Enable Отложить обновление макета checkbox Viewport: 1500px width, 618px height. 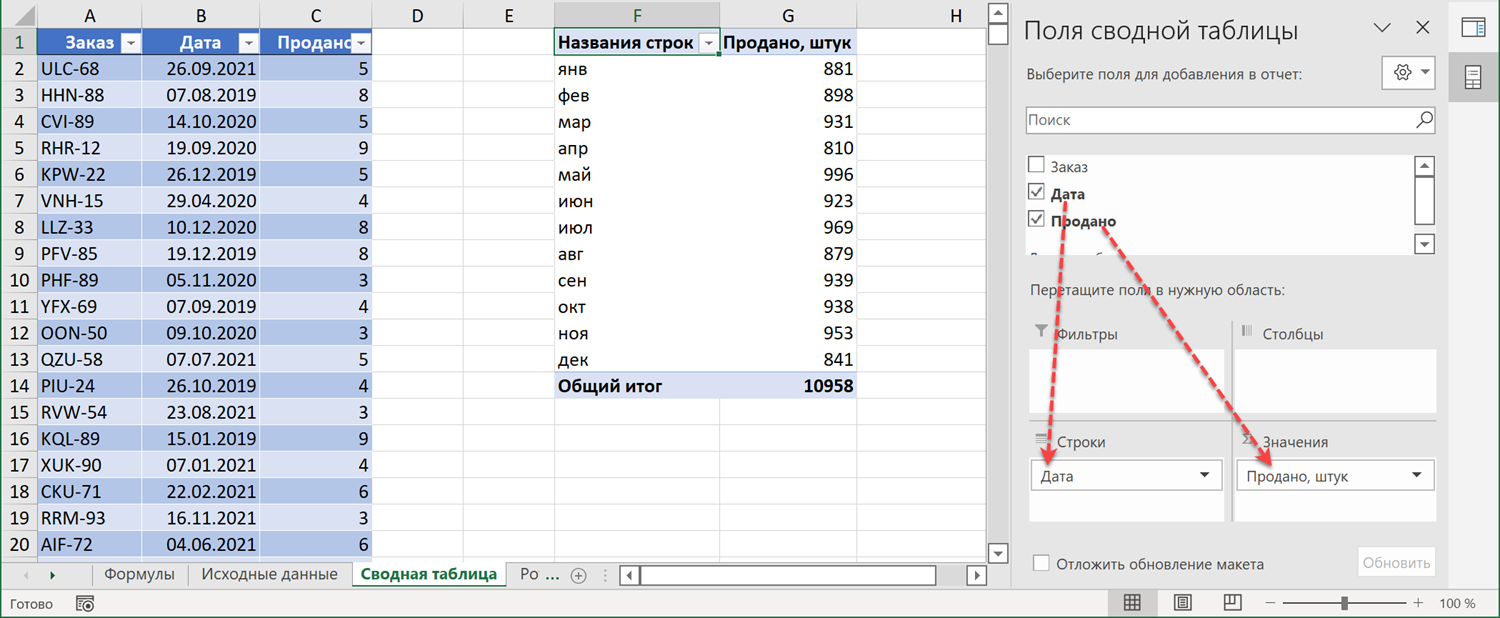point(1041,563)
